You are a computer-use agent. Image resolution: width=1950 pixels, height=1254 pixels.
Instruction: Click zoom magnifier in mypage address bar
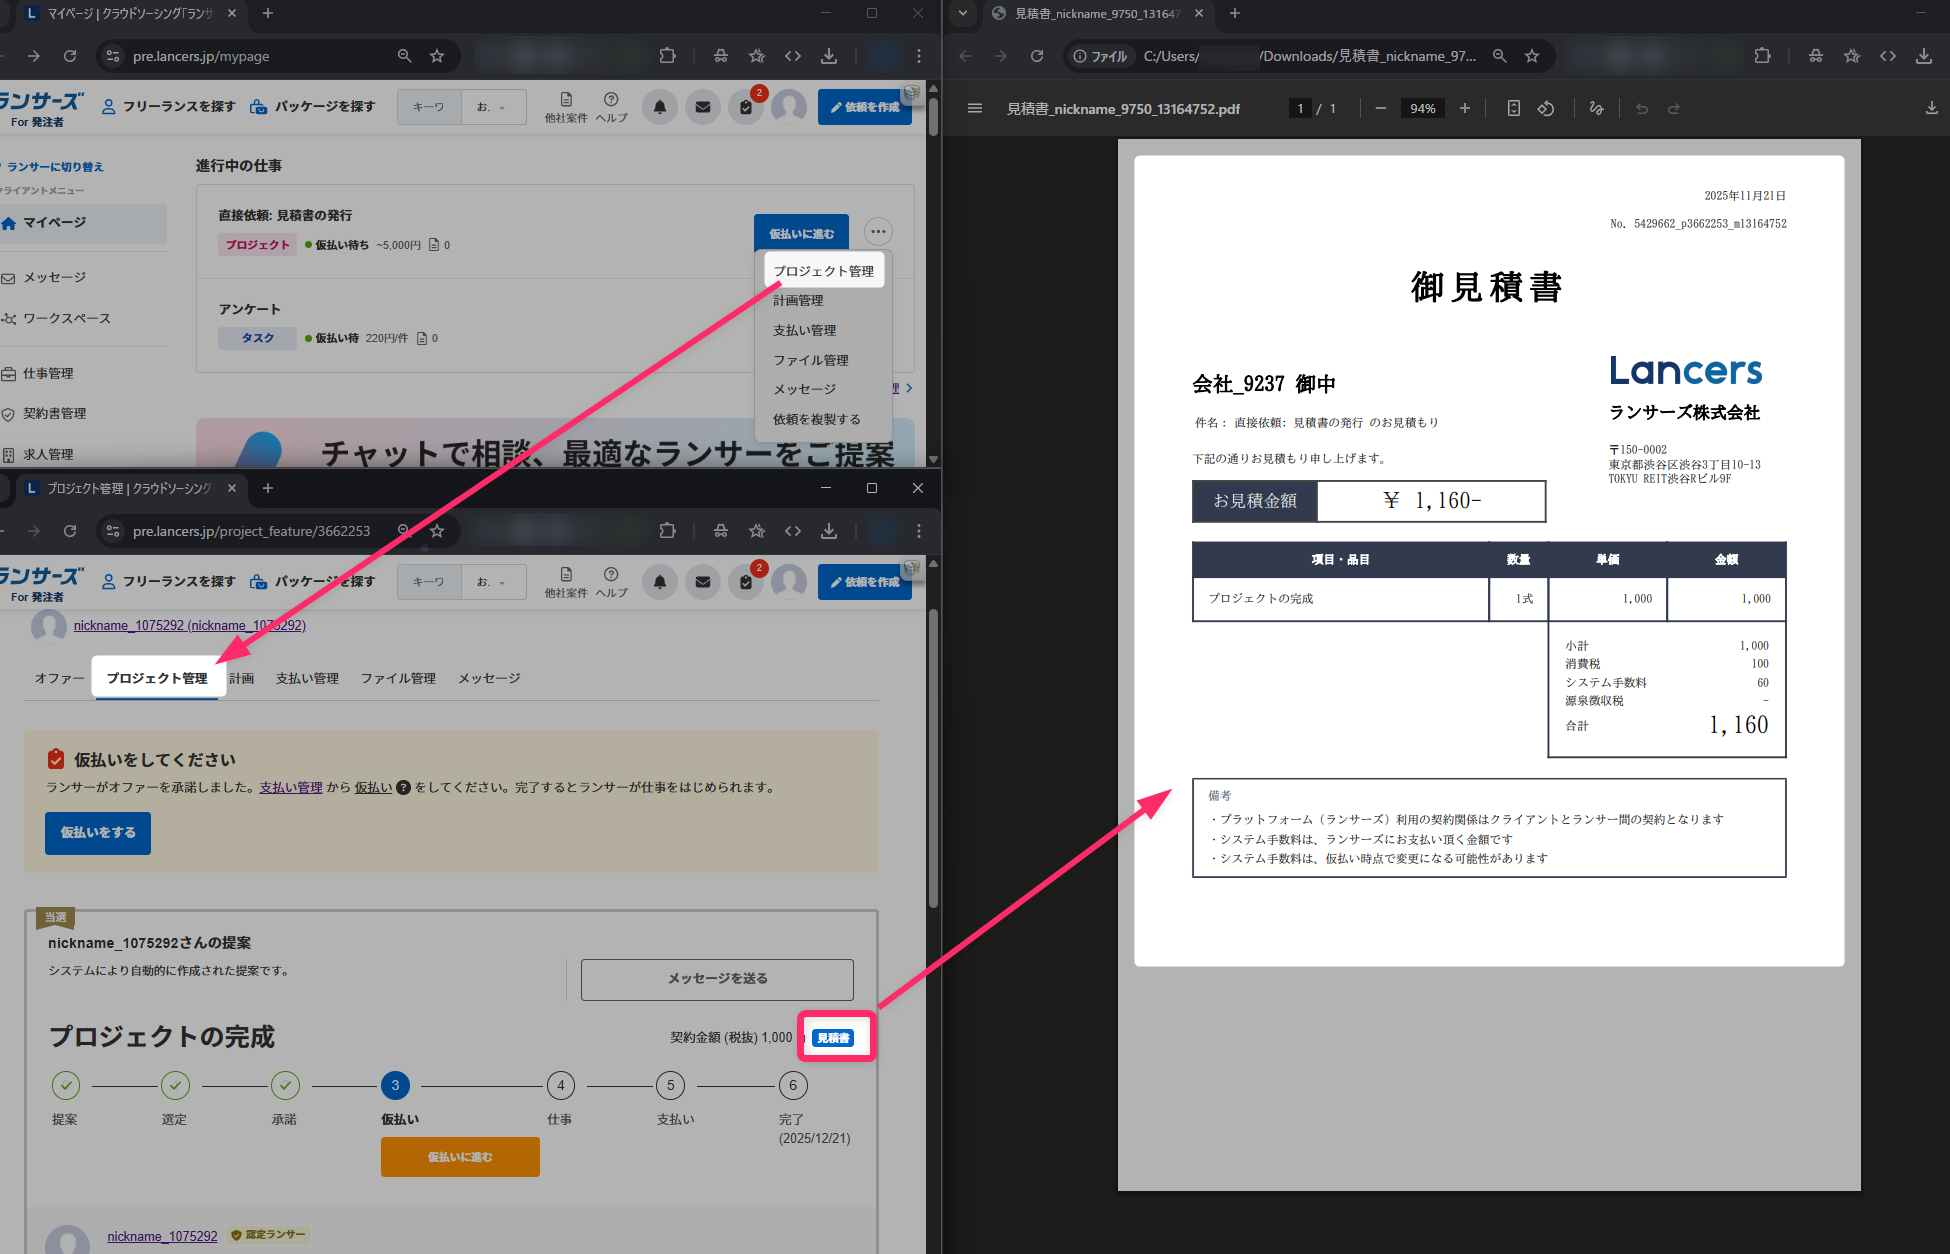[x=404, y=56]
